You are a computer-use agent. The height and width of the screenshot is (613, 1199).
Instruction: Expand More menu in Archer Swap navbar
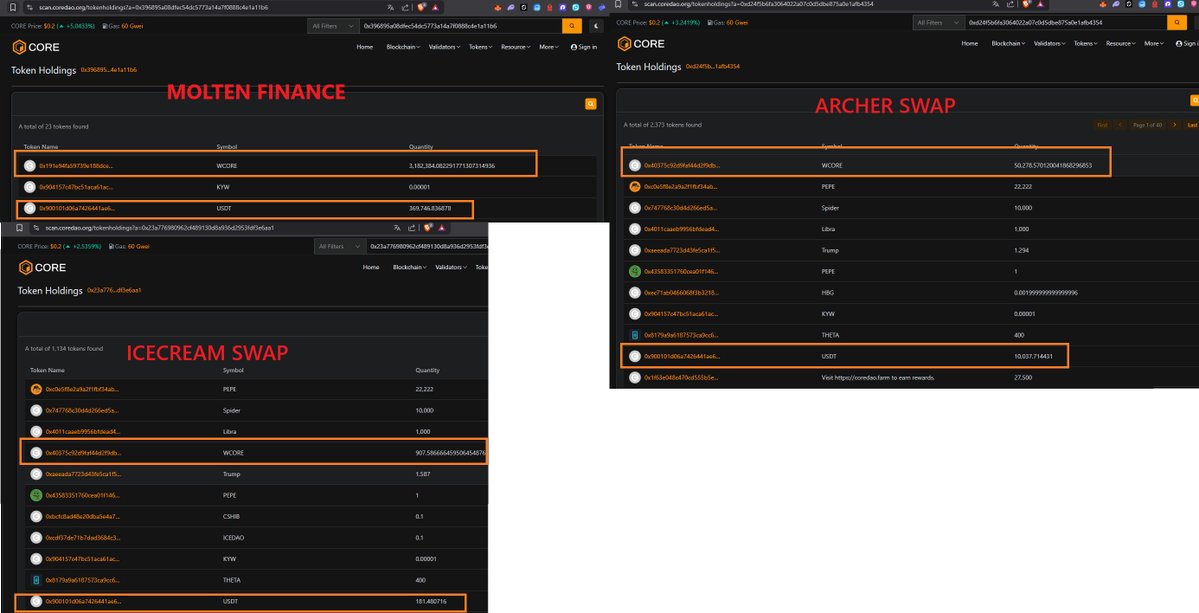tap(1154, 44)
